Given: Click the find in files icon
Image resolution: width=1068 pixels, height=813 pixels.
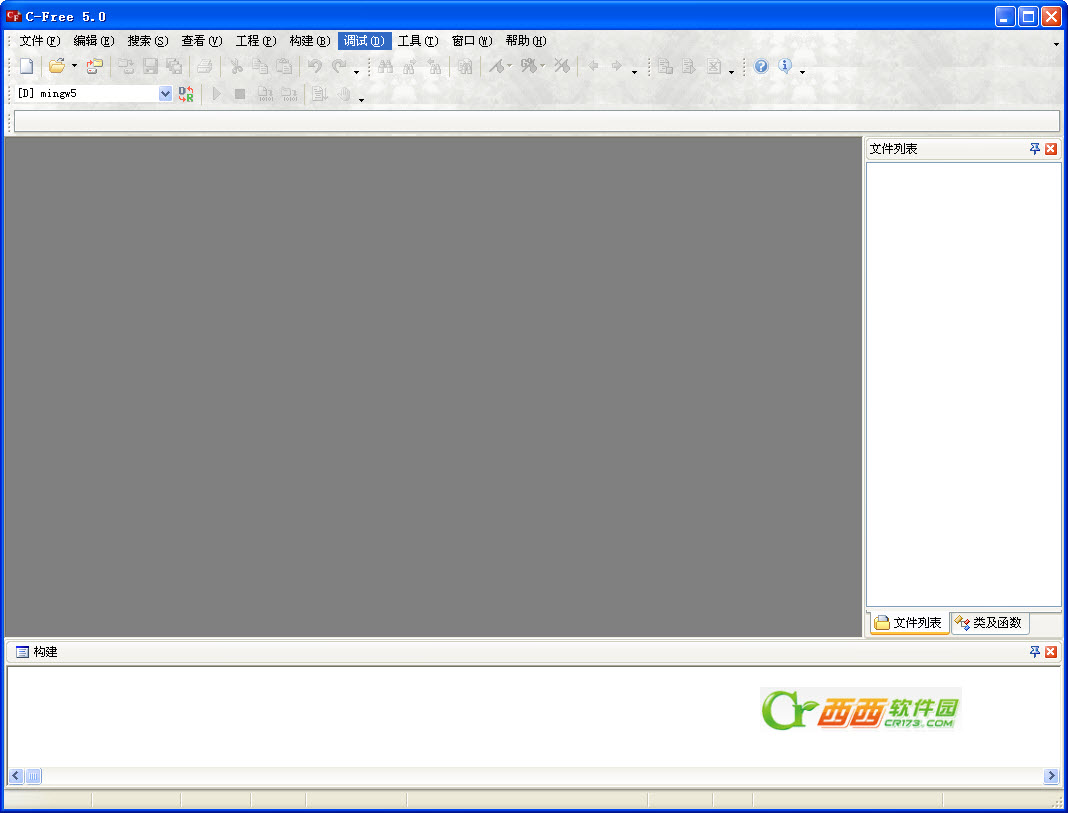Looking at the screenshot, I should click(x=465, y=66).
